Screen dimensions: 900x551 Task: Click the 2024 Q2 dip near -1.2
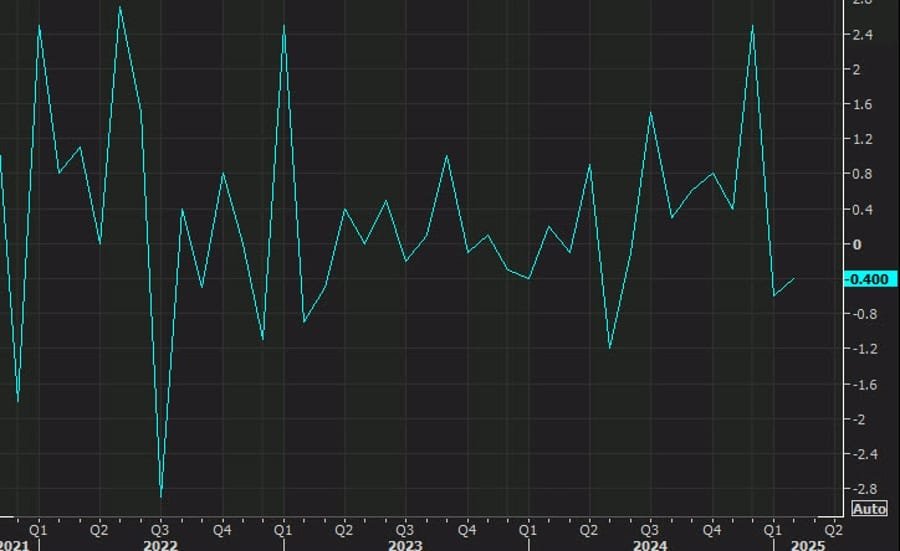coord(610,348)
